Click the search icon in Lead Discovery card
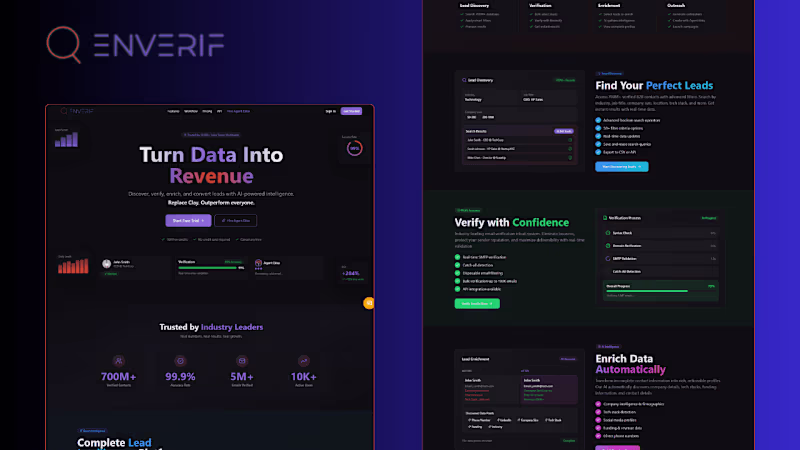 464,80
